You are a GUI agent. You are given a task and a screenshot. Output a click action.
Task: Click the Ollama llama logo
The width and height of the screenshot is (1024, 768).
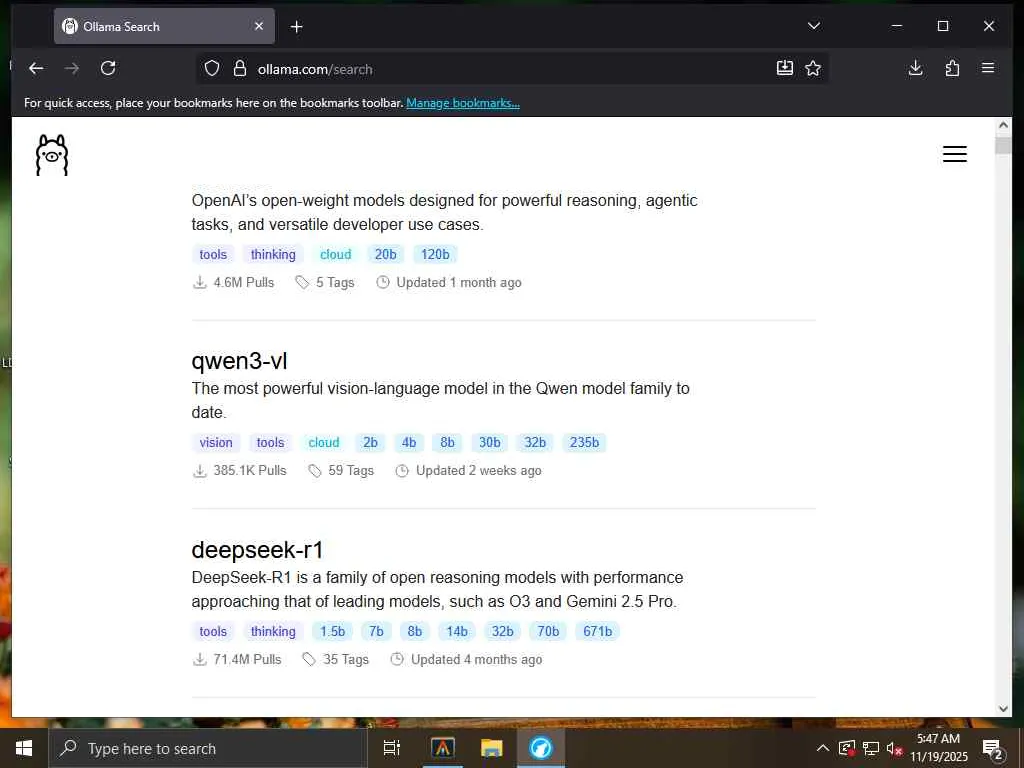(x=52, y=155)
